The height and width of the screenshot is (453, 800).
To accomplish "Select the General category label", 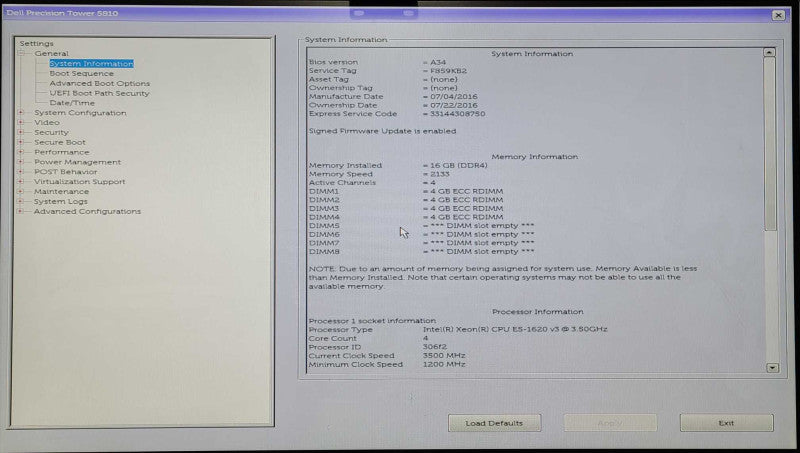I will tap(51, 53).
